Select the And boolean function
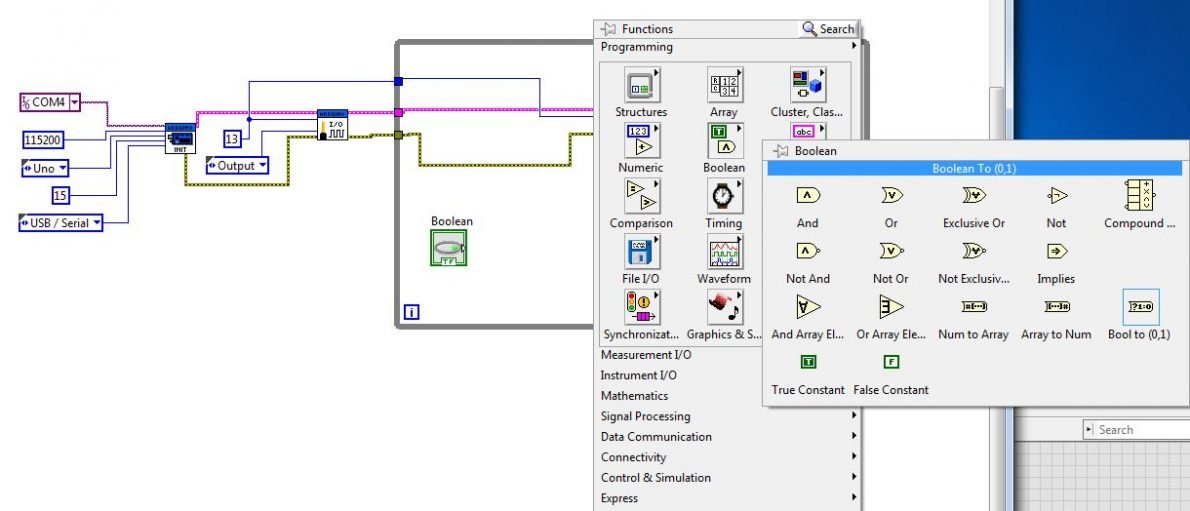Image resolution: width=1190 pixels, height=511 pixels. tap(808, 197)
